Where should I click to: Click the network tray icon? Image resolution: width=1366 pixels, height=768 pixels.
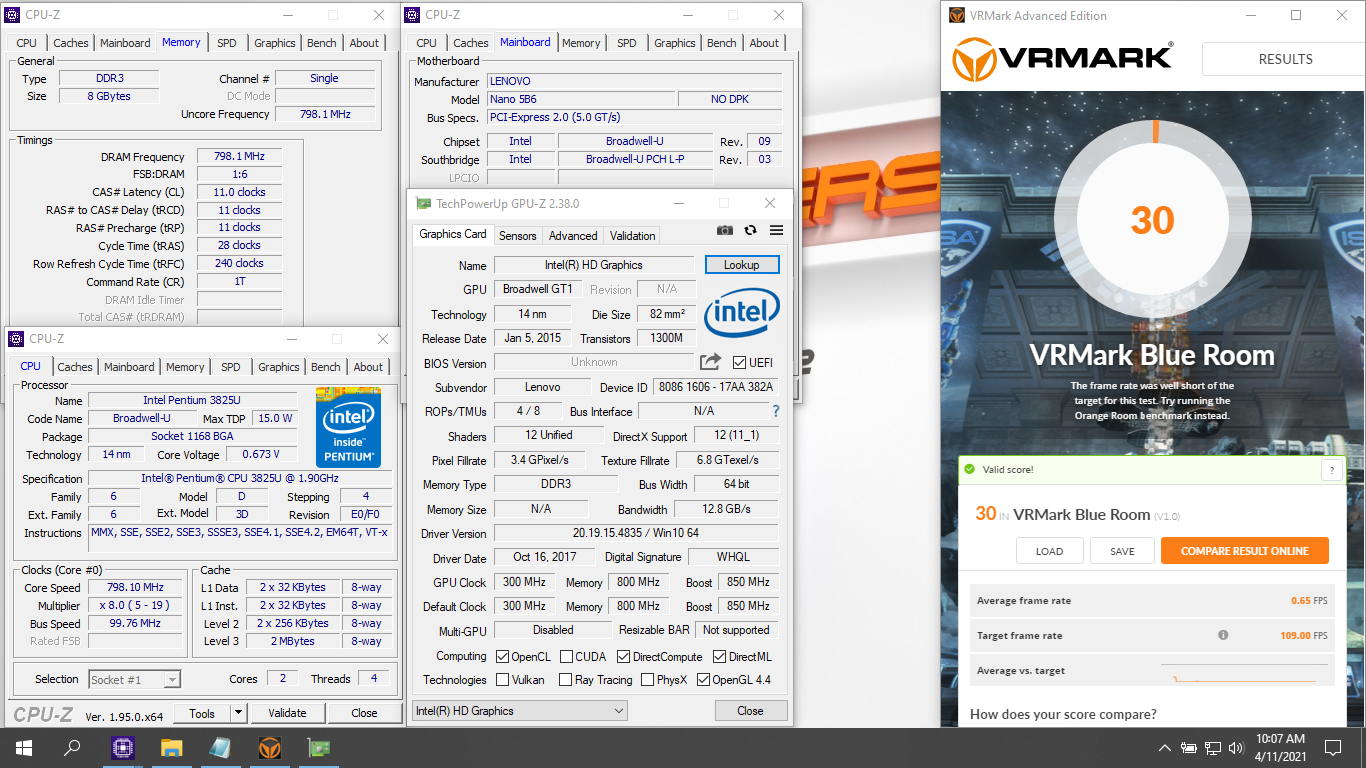(1213, 748)
